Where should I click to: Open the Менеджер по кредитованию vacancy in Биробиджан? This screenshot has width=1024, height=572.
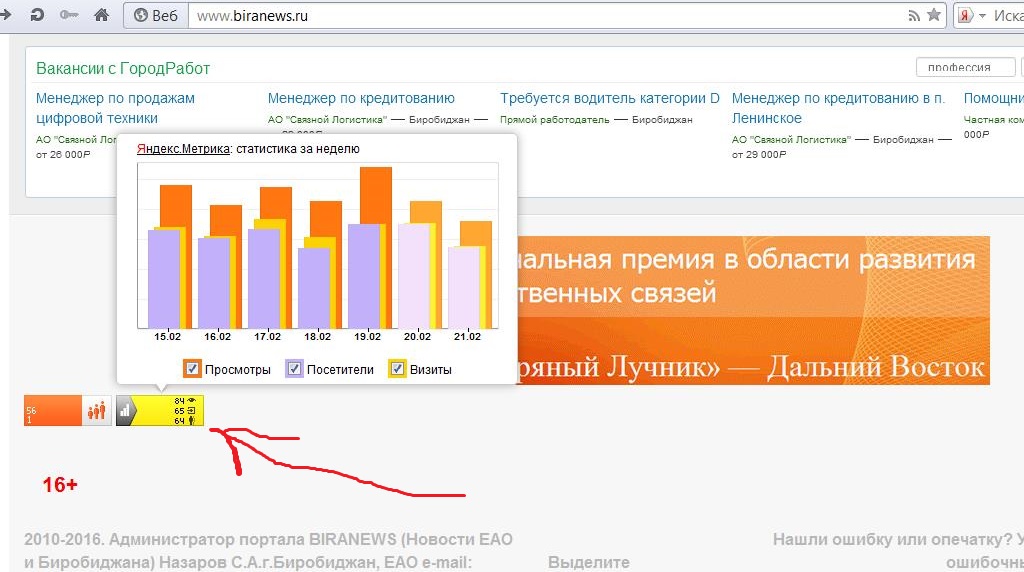[361, 98]
